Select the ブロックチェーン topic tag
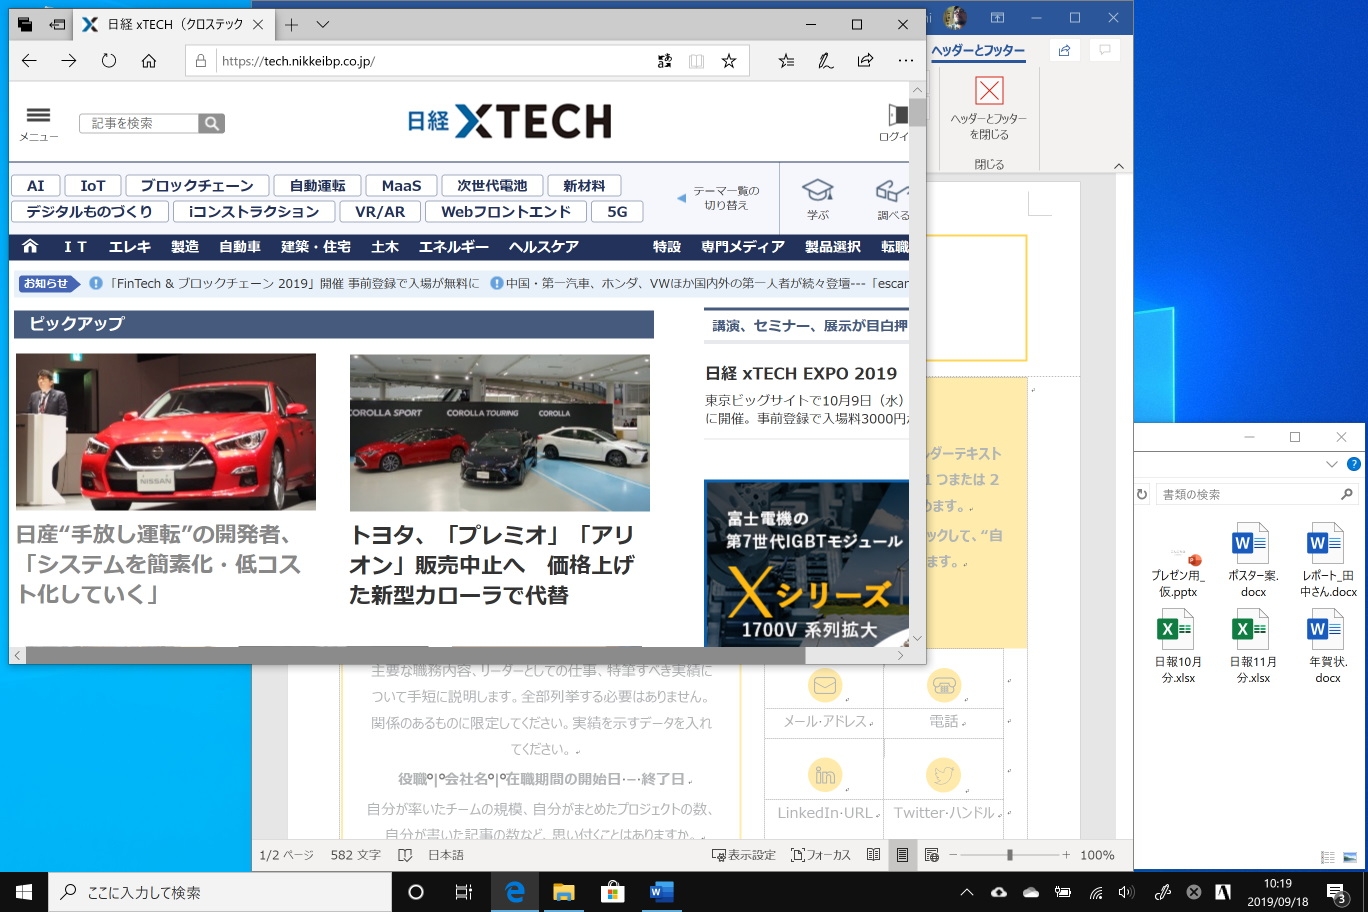The width and height of the screenshot is (1368, 912). (197, 186)
